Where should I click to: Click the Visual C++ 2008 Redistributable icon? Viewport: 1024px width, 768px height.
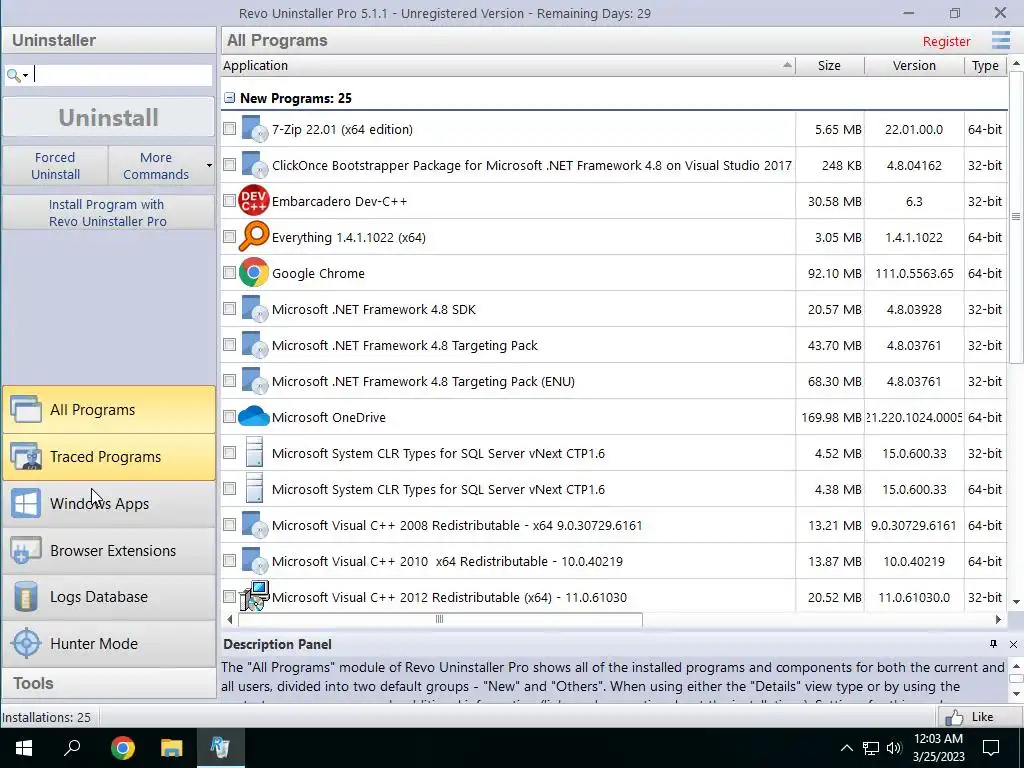click(x=254, y=524)
